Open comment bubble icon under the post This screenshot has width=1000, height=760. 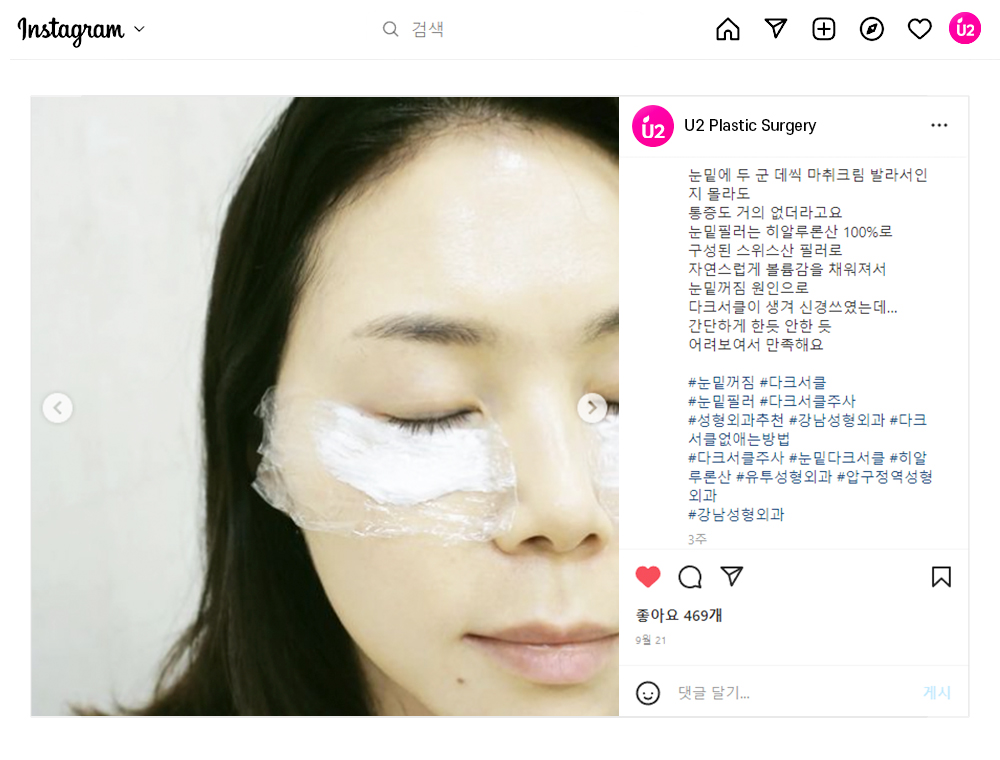[689, 576]
